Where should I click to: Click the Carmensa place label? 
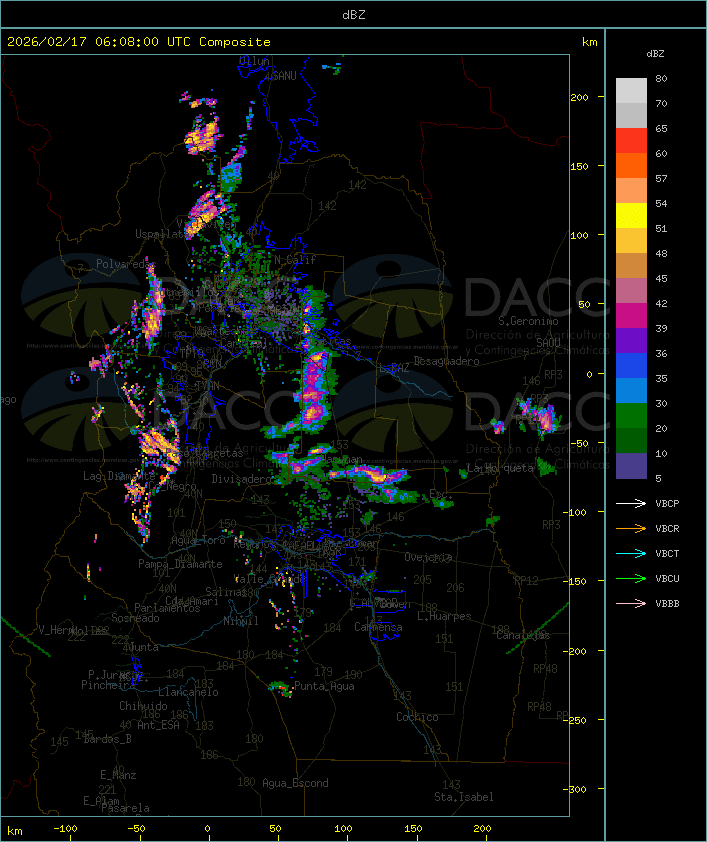pos(378,627)
